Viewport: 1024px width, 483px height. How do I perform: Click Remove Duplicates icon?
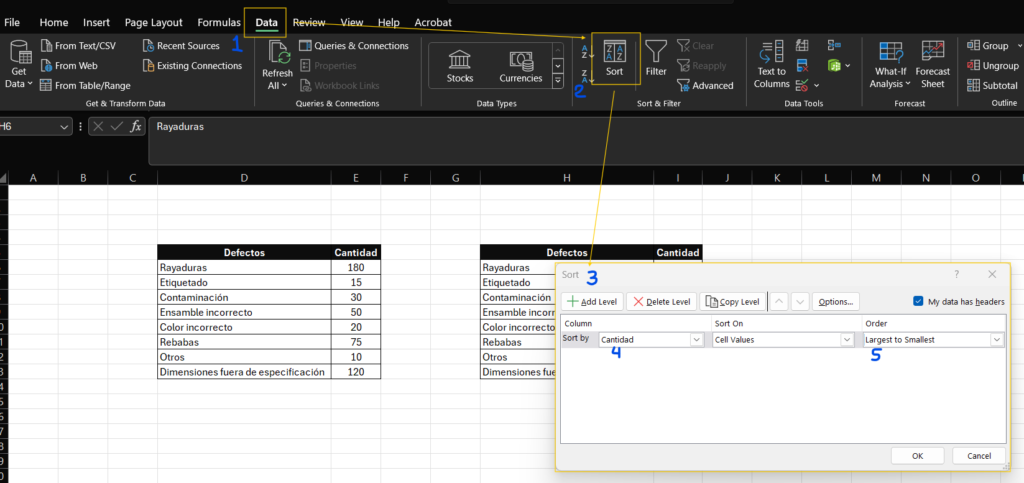[x=803, y=65]
